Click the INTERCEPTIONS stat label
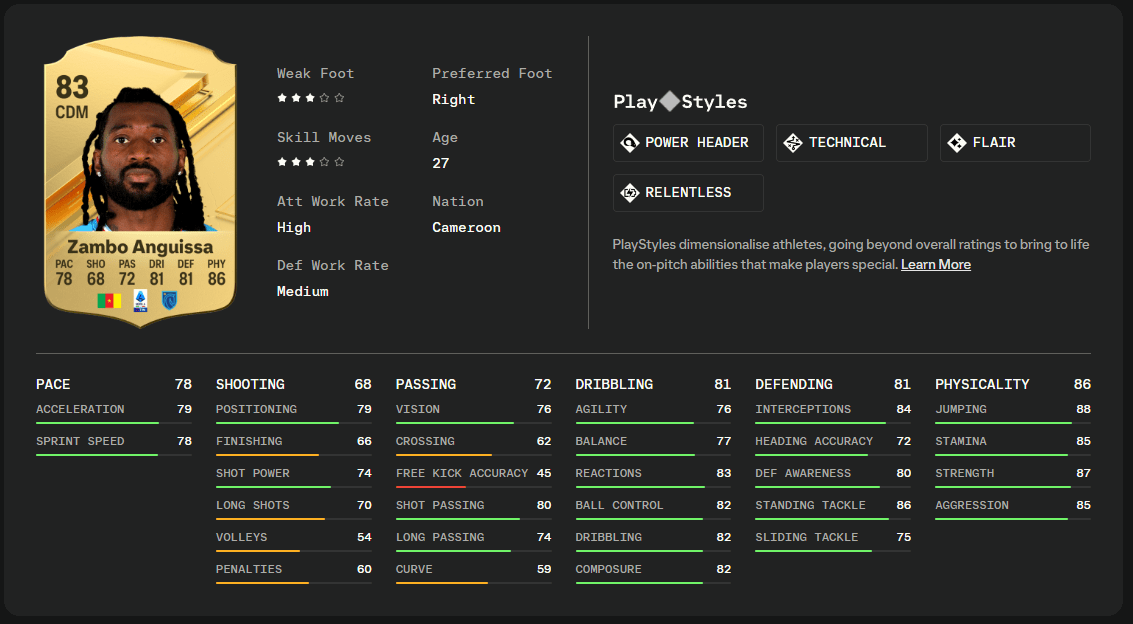The width and height of the screenshot is (1133, 624). [804, 410]
